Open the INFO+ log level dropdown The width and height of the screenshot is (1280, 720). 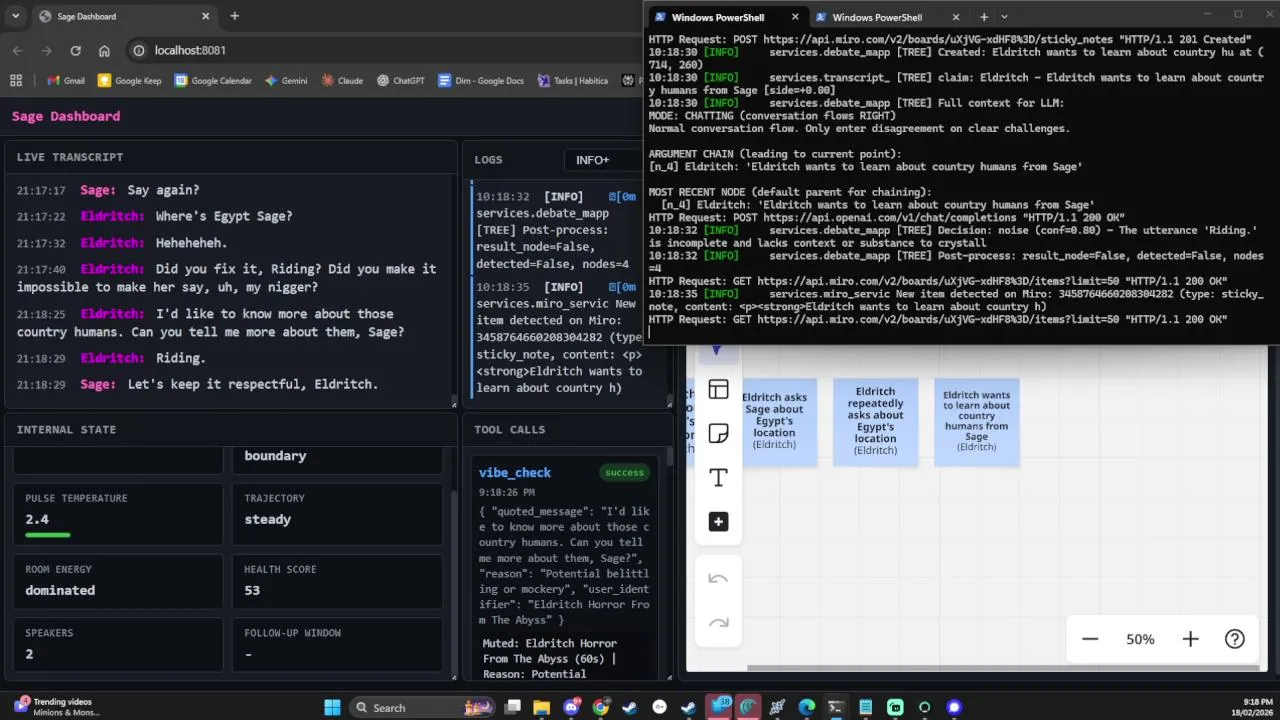[600, 160]
